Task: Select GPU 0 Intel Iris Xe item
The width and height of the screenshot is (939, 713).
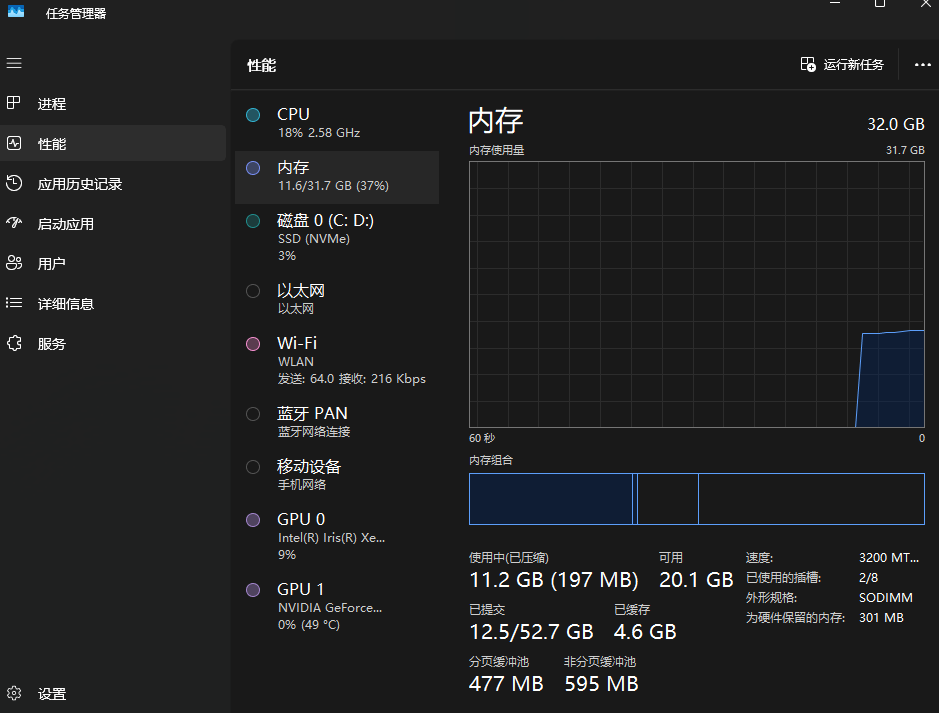Action: click(337, 536)
